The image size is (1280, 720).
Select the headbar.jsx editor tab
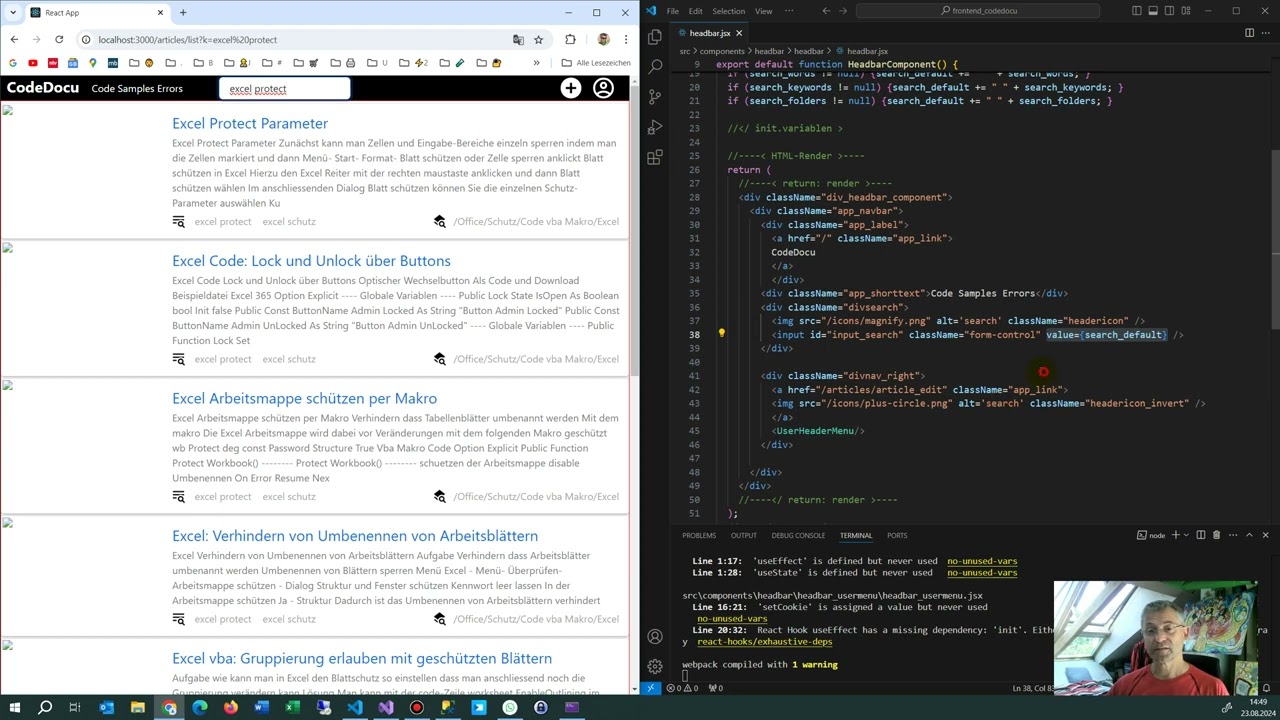pos(709,33)
